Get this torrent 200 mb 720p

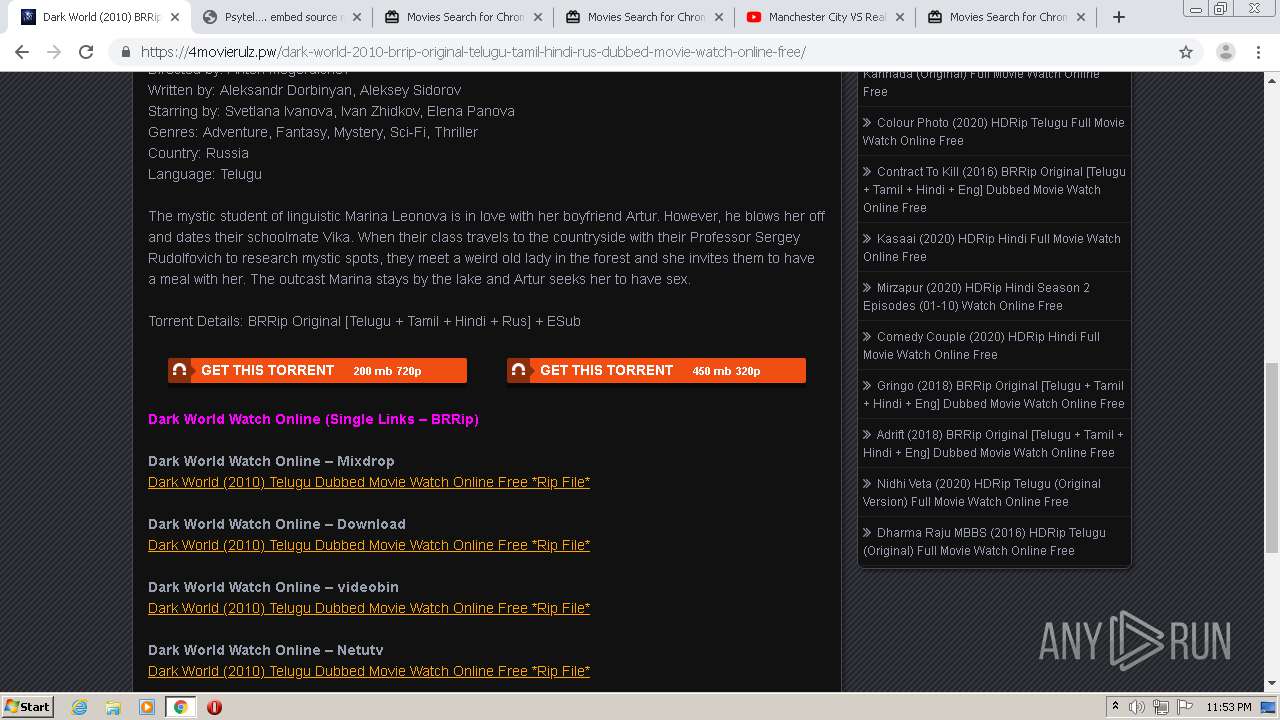317,370
